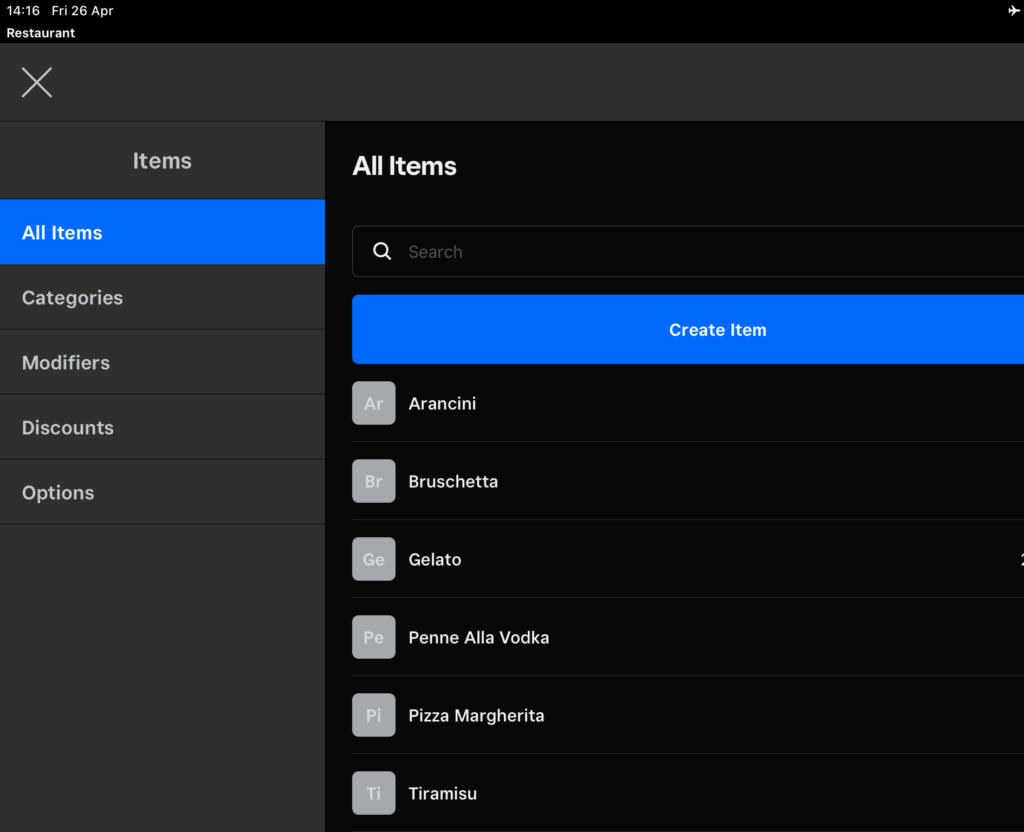
Task: Tap the Tiramisu 'Ti' item icon
Action: 374,794
